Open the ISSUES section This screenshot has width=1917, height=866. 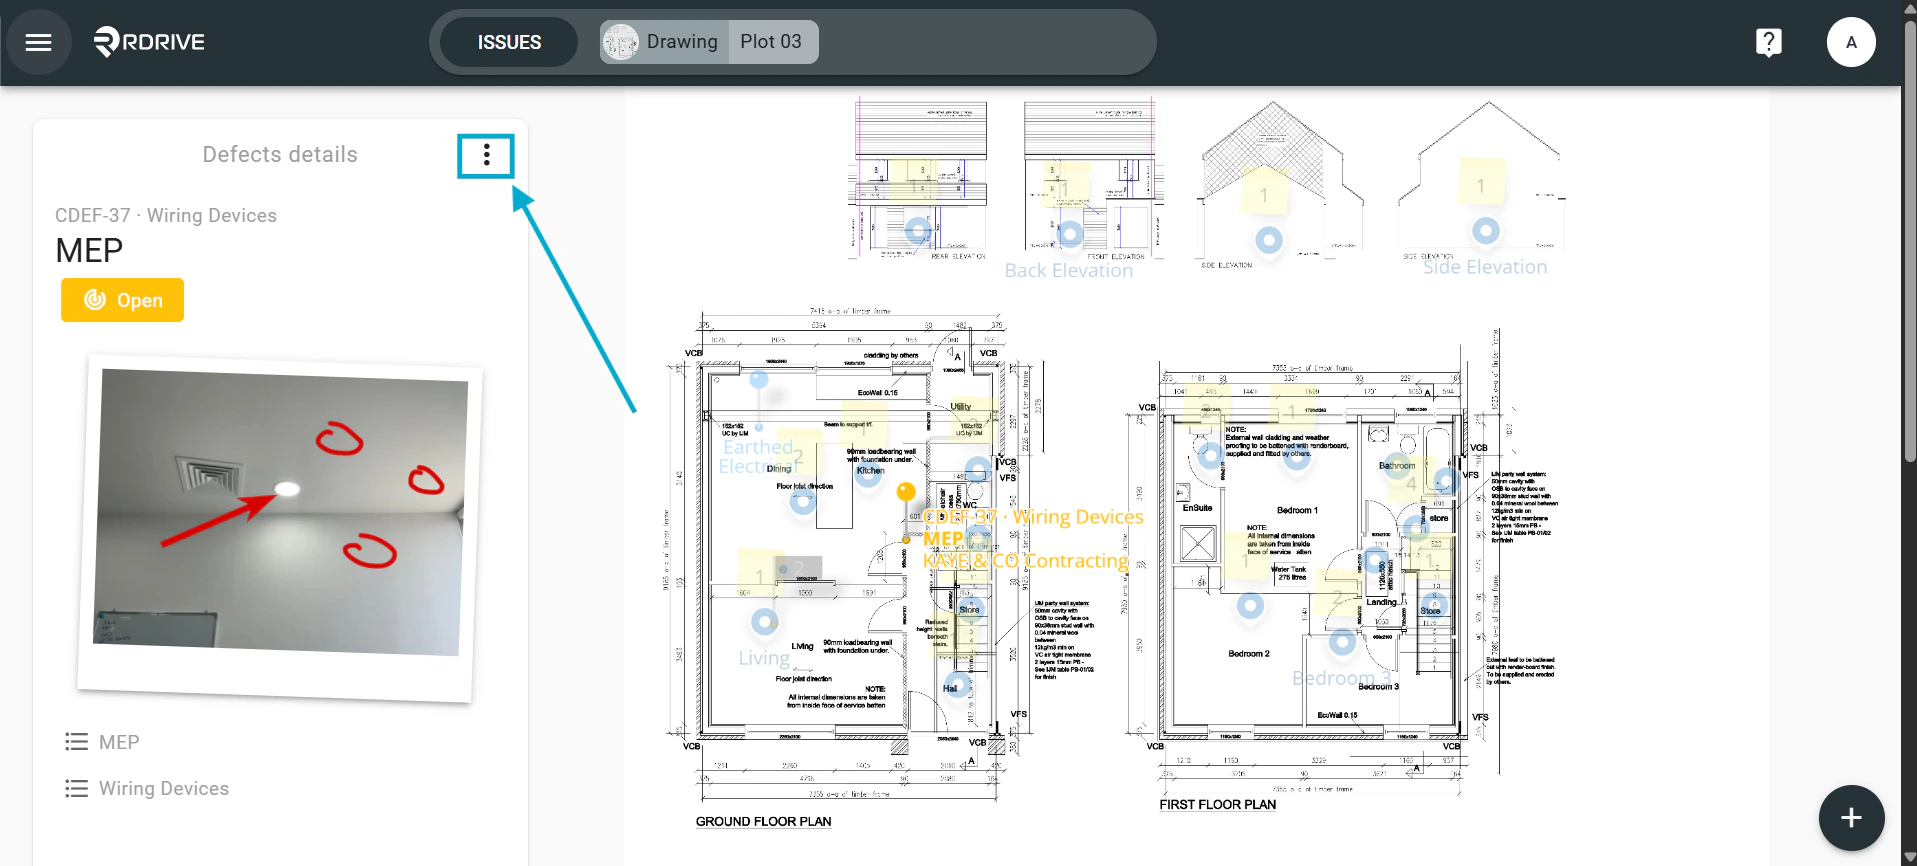[x=509, y=42]
